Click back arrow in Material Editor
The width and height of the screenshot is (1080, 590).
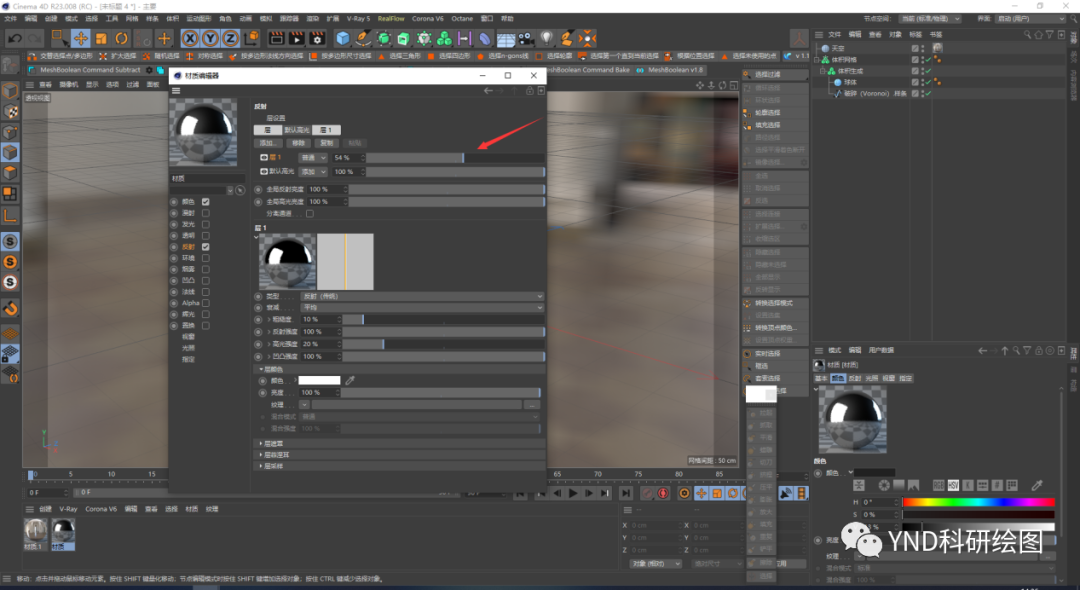(488, 91)
